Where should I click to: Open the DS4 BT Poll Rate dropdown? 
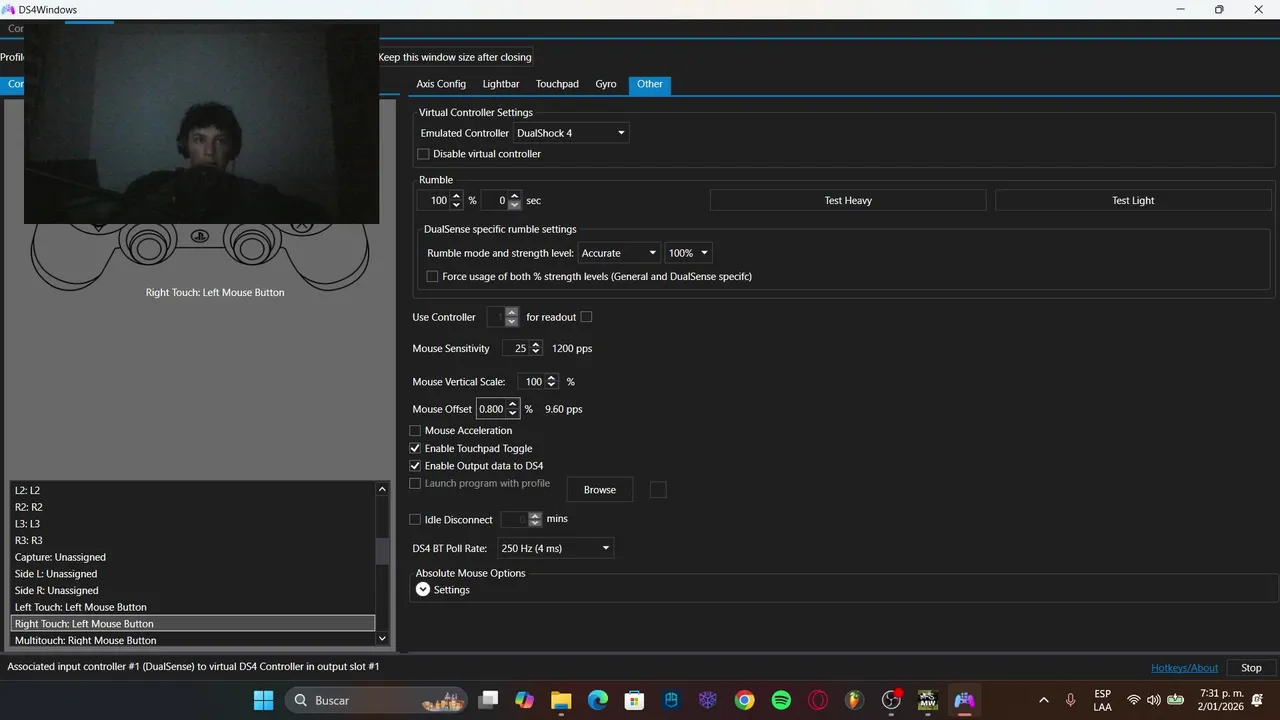(x=555, y=548)
